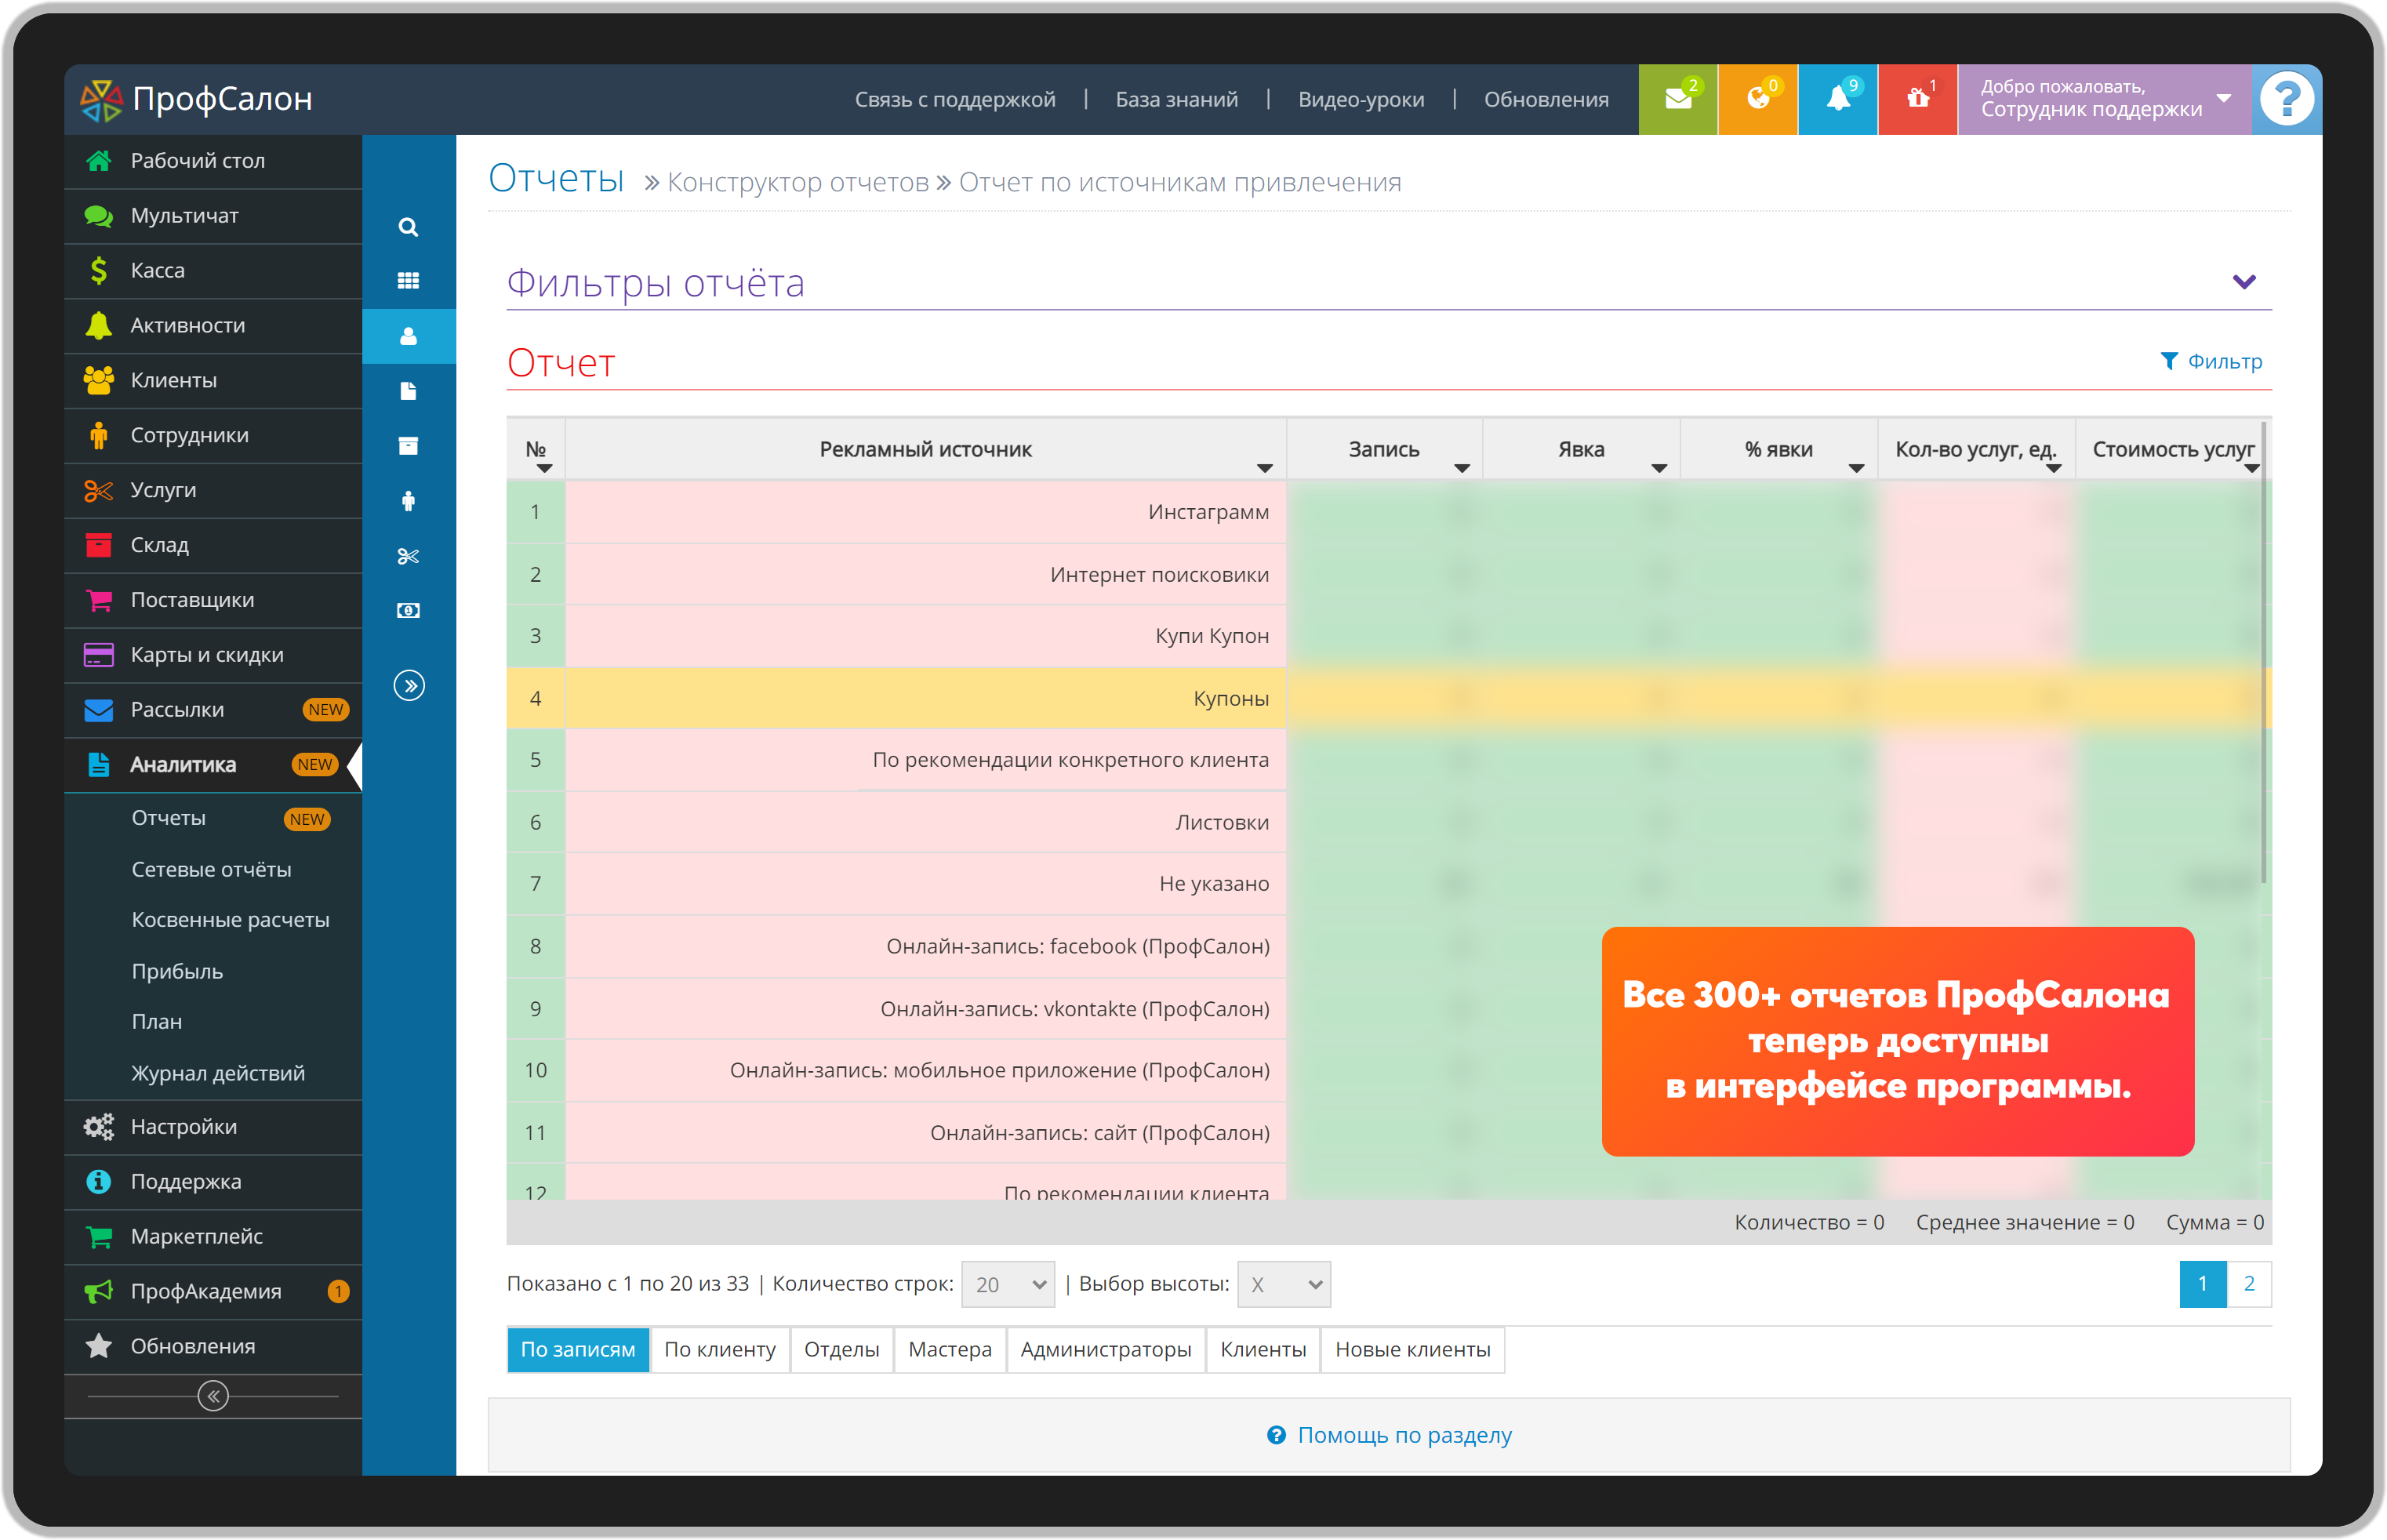
Task: Click the document icon in blue sidebar
Action: [x=408, y=391]
